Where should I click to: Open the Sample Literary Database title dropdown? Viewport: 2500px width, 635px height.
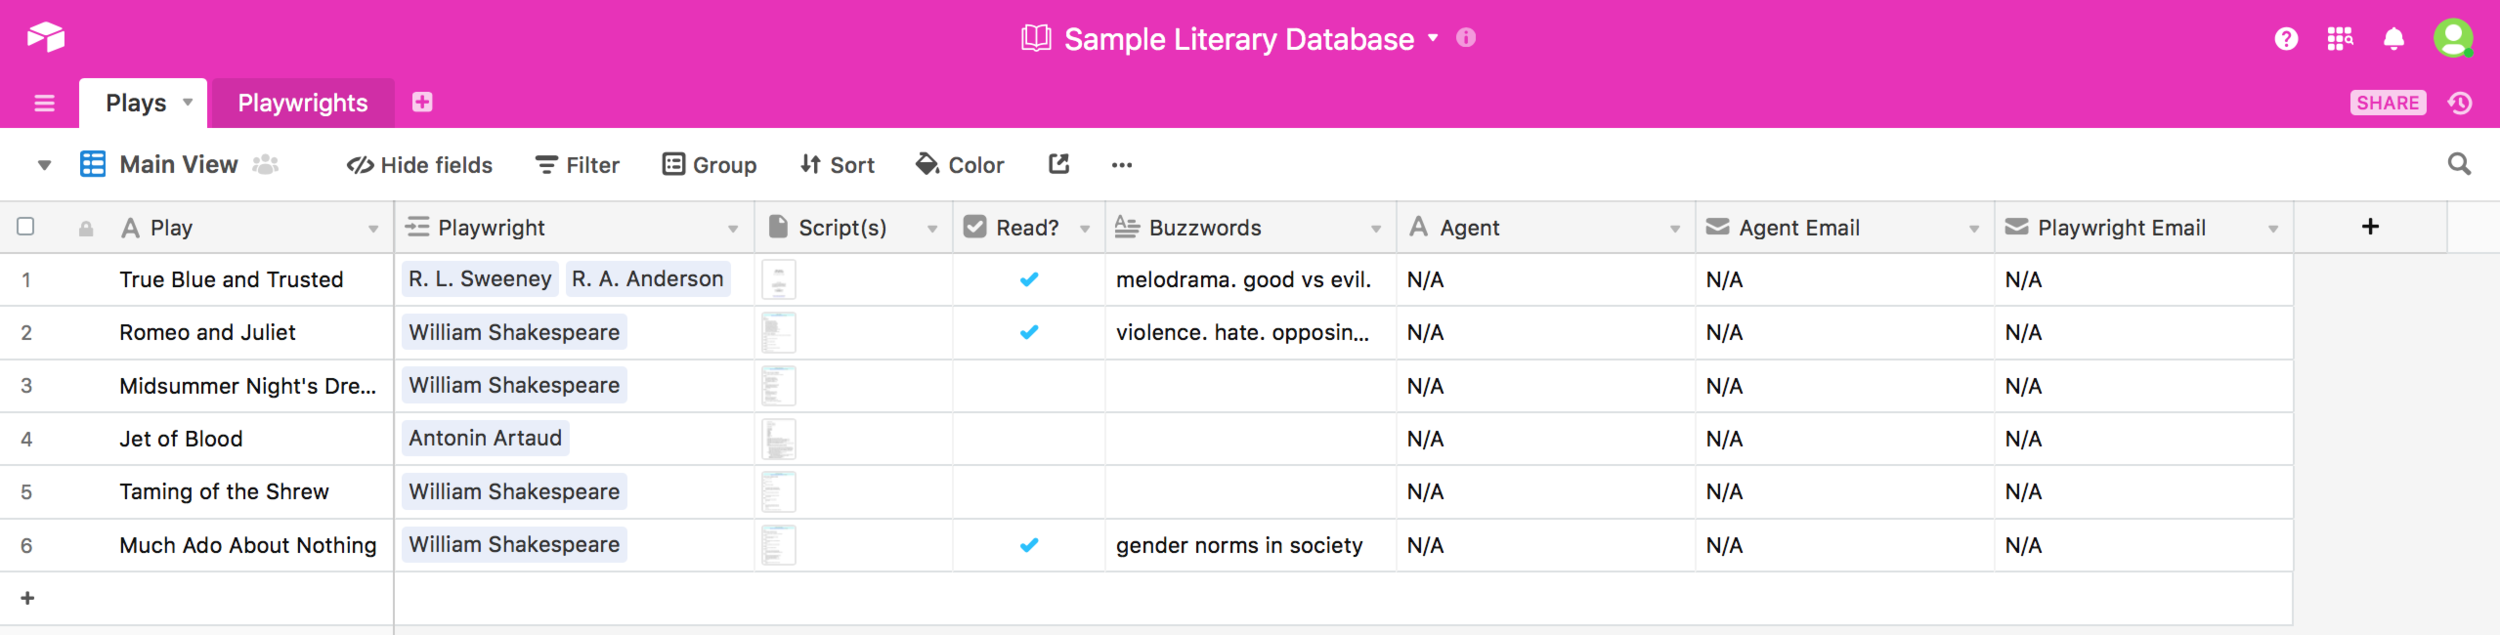coord(1432,38)
